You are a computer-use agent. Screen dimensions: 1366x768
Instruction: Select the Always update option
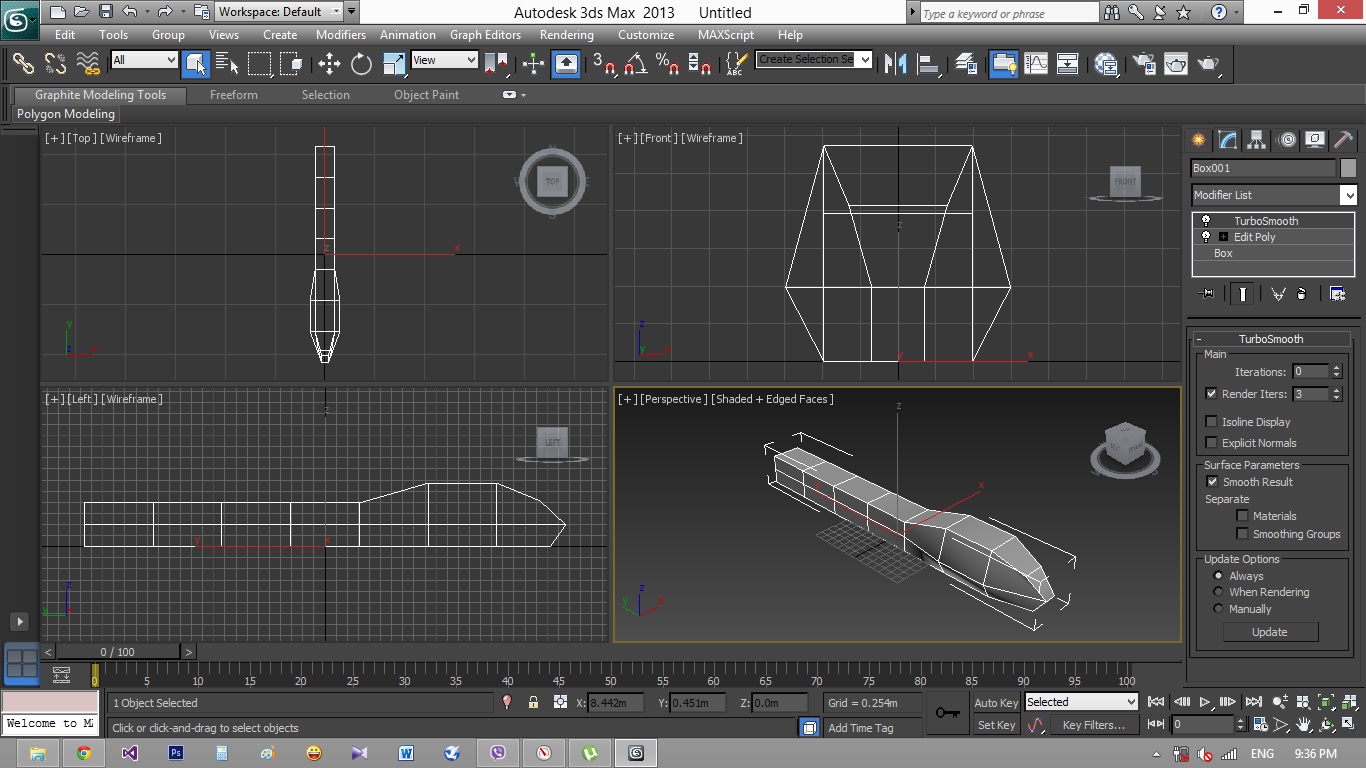click(1218, 576)
